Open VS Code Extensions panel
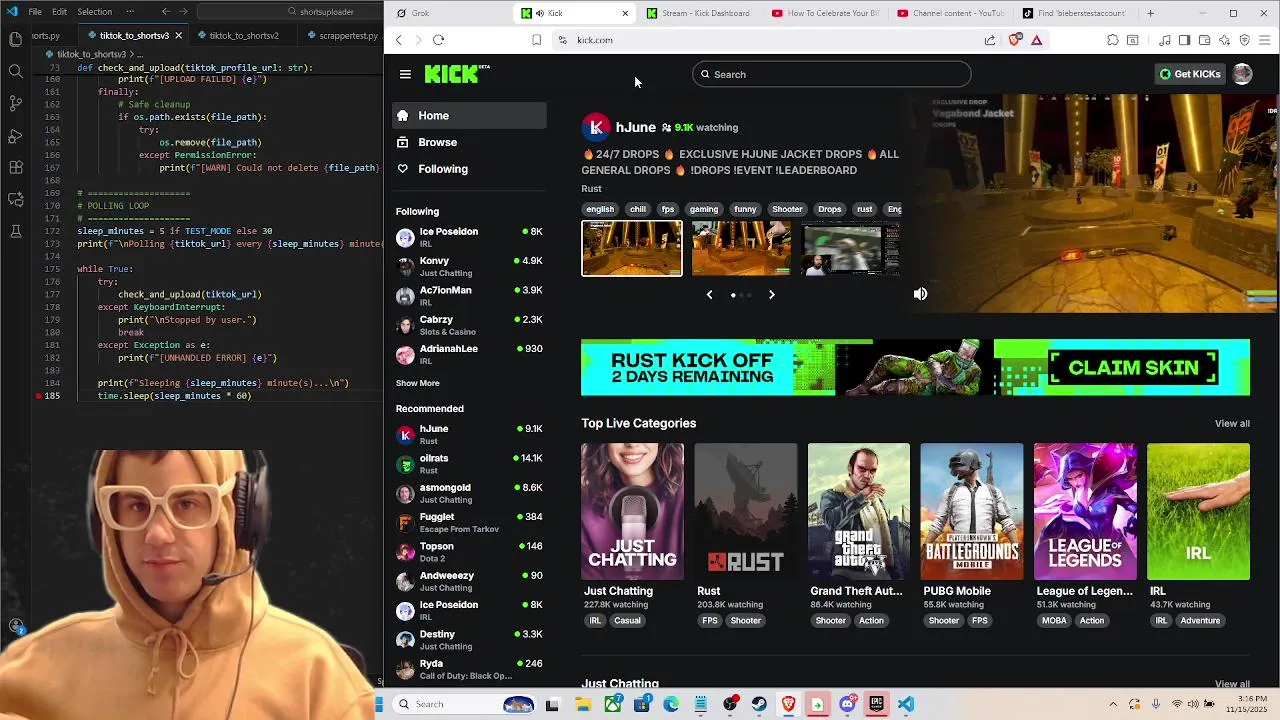Viewport: 1280px width, 720px height. click(x=15, y=167)
